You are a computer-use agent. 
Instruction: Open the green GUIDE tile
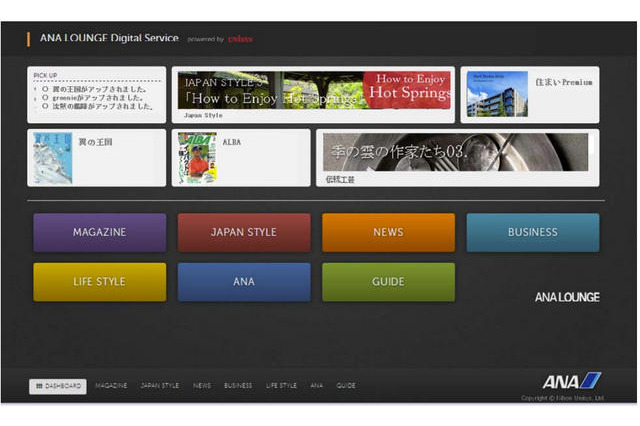388,282
